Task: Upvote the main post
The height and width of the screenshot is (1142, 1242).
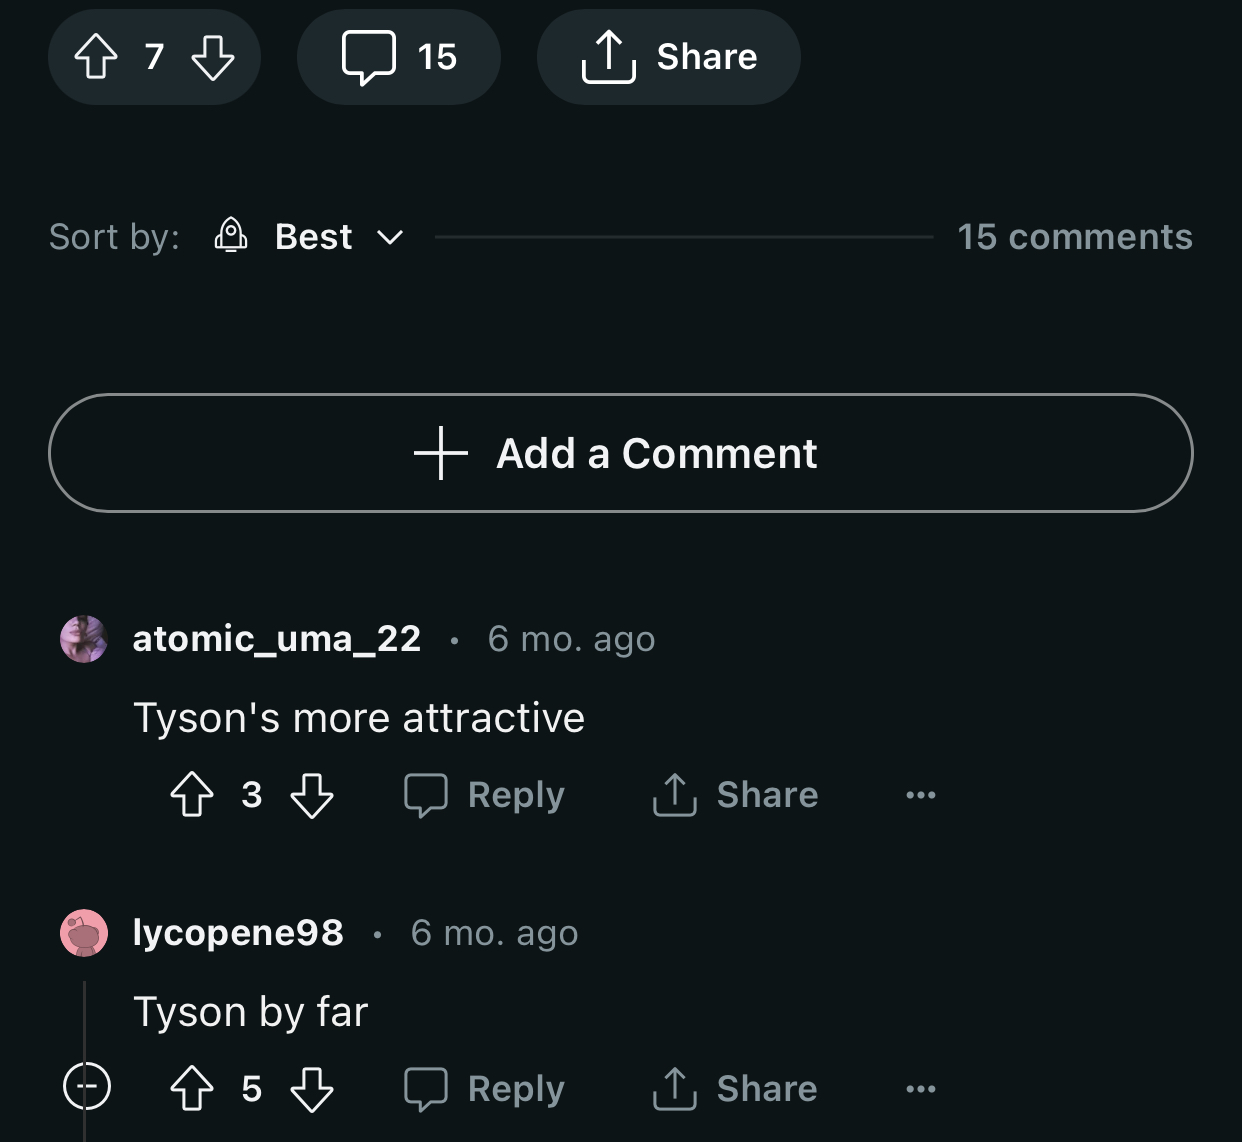Action: point(96,57)
